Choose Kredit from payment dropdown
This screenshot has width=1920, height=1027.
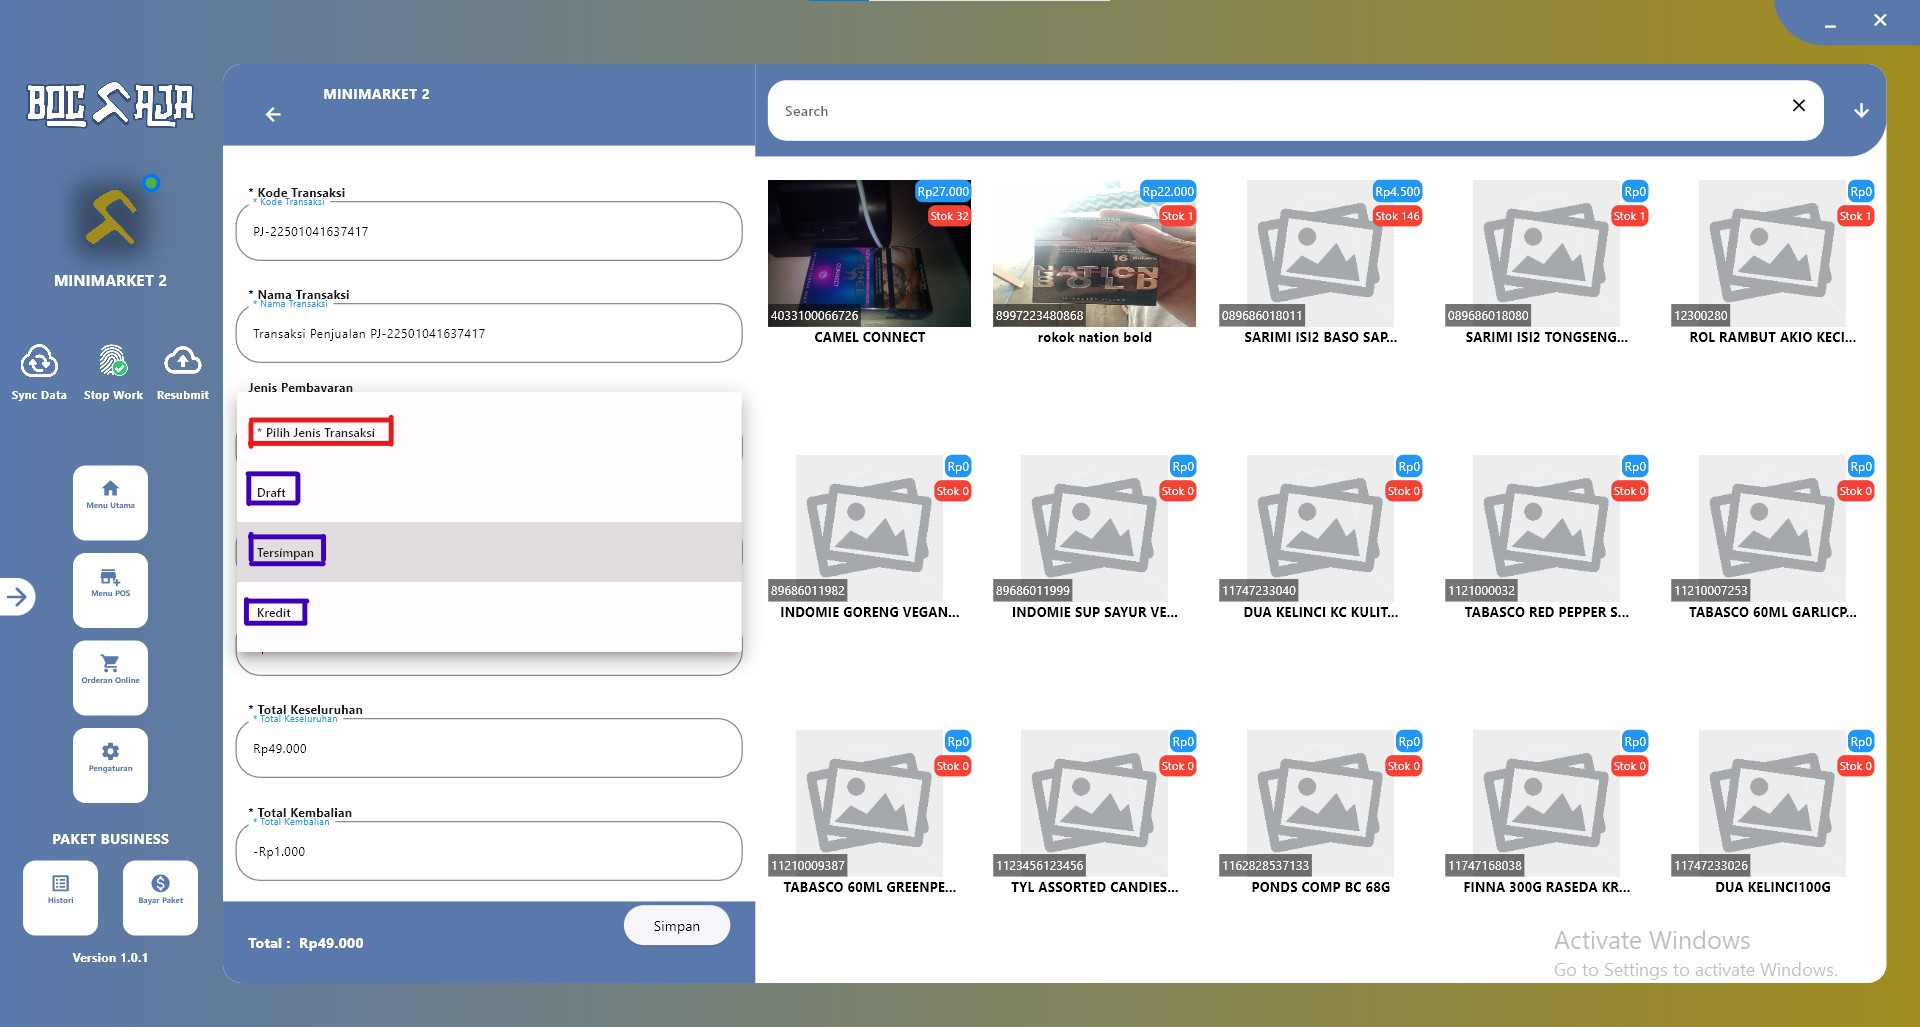(x=489, y=612)
